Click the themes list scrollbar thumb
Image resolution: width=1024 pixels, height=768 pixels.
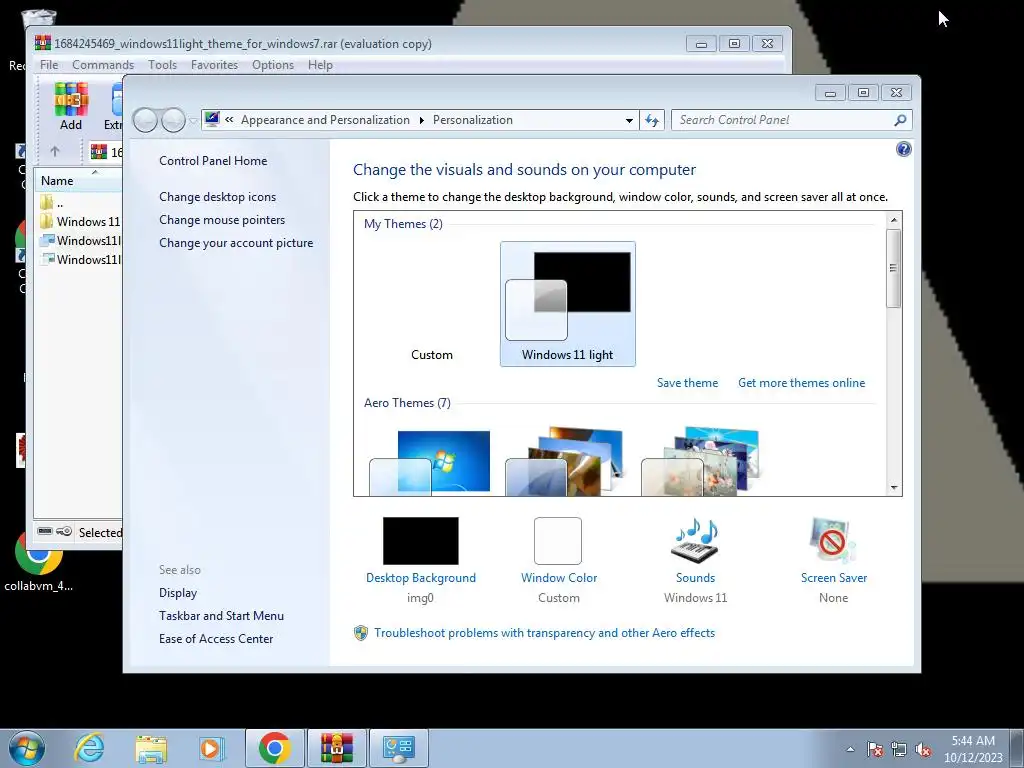tap(894, 268)
